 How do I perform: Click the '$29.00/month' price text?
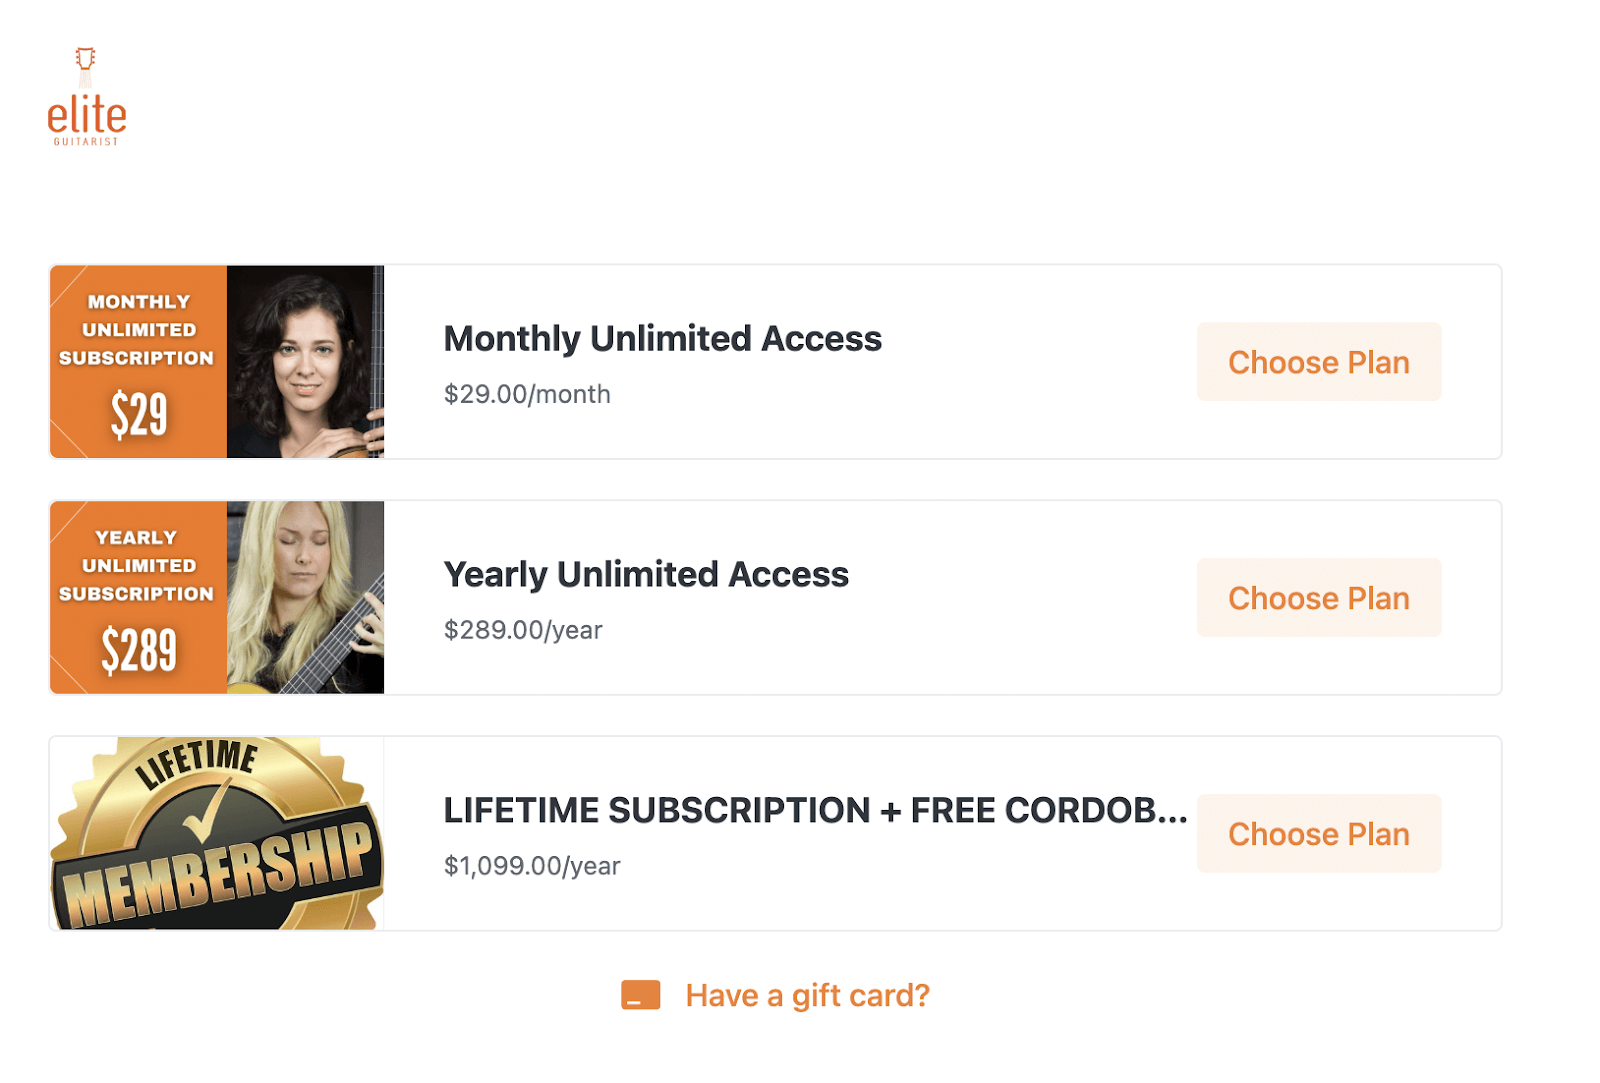click(527, 394)
